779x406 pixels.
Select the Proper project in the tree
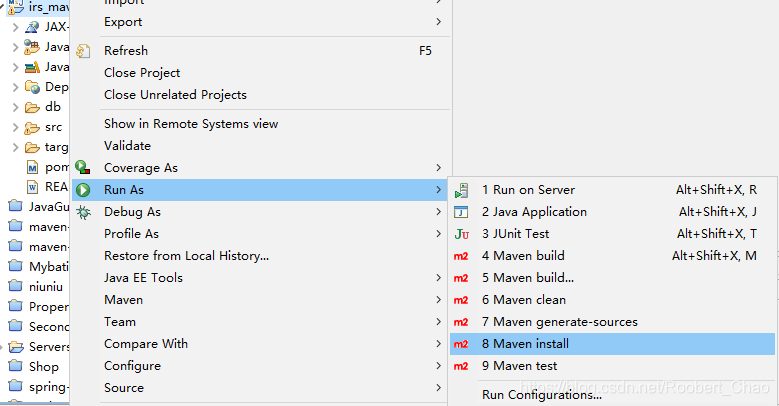49,307
